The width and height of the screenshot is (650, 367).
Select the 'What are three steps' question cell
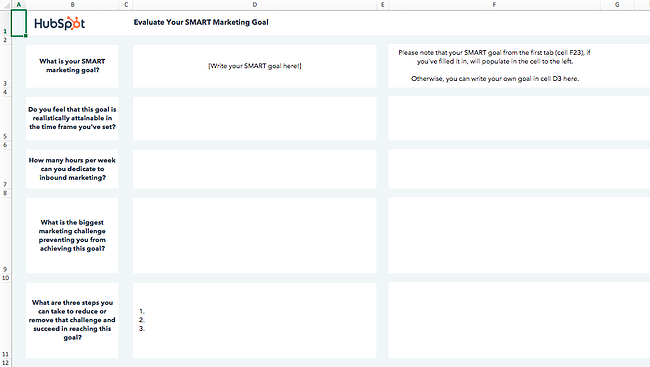[x=72, y=320]
